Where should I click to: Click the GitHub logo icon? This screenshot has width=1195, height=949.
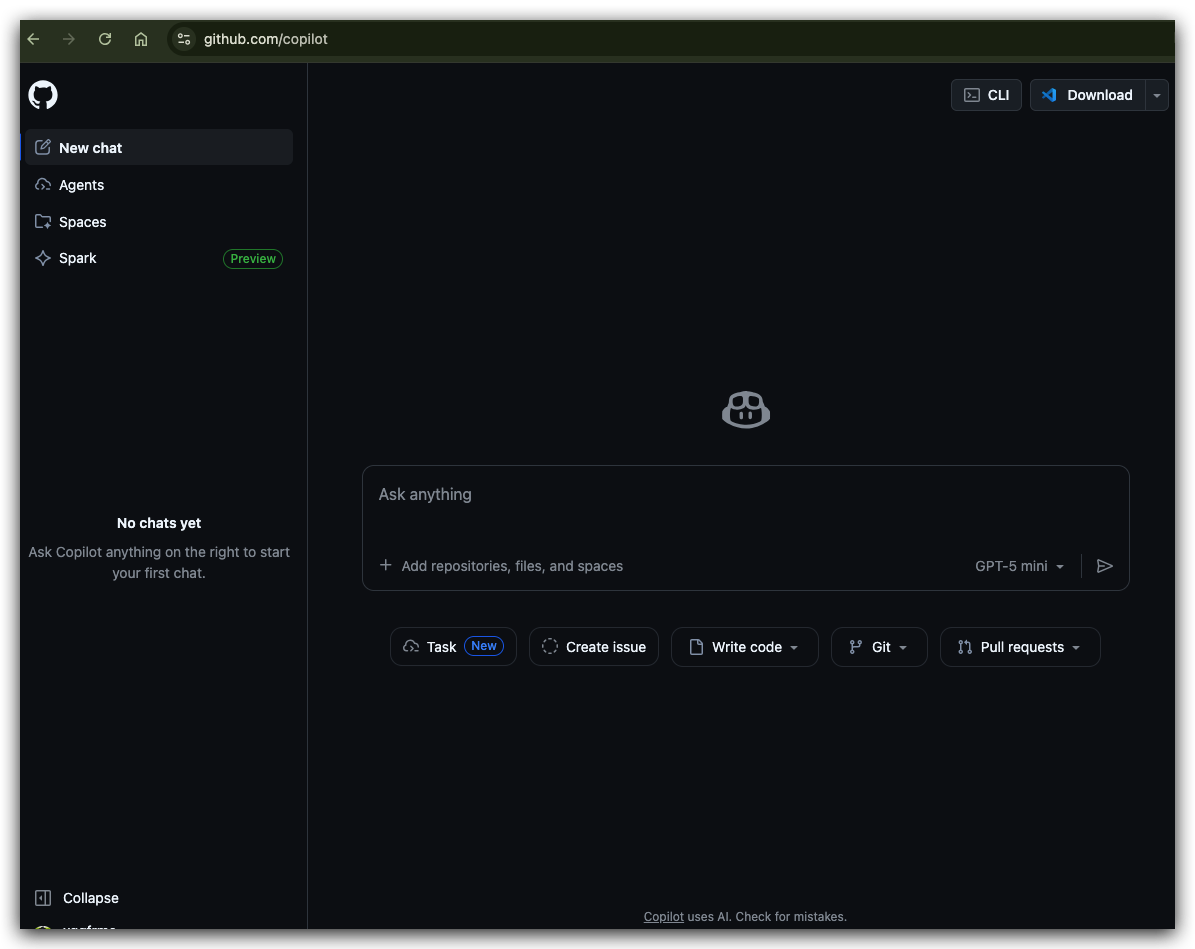click(x=43, y=95)
